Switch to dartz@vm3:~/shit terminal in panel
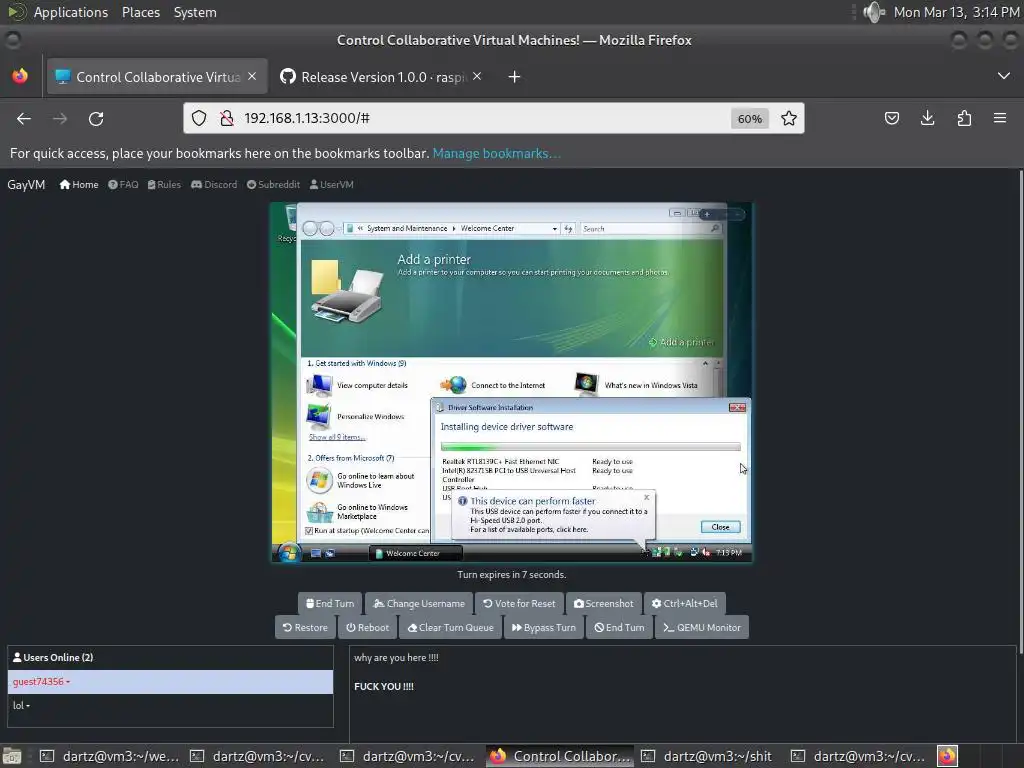Viewport: 1024px width, 768px height. click(709, 756)
